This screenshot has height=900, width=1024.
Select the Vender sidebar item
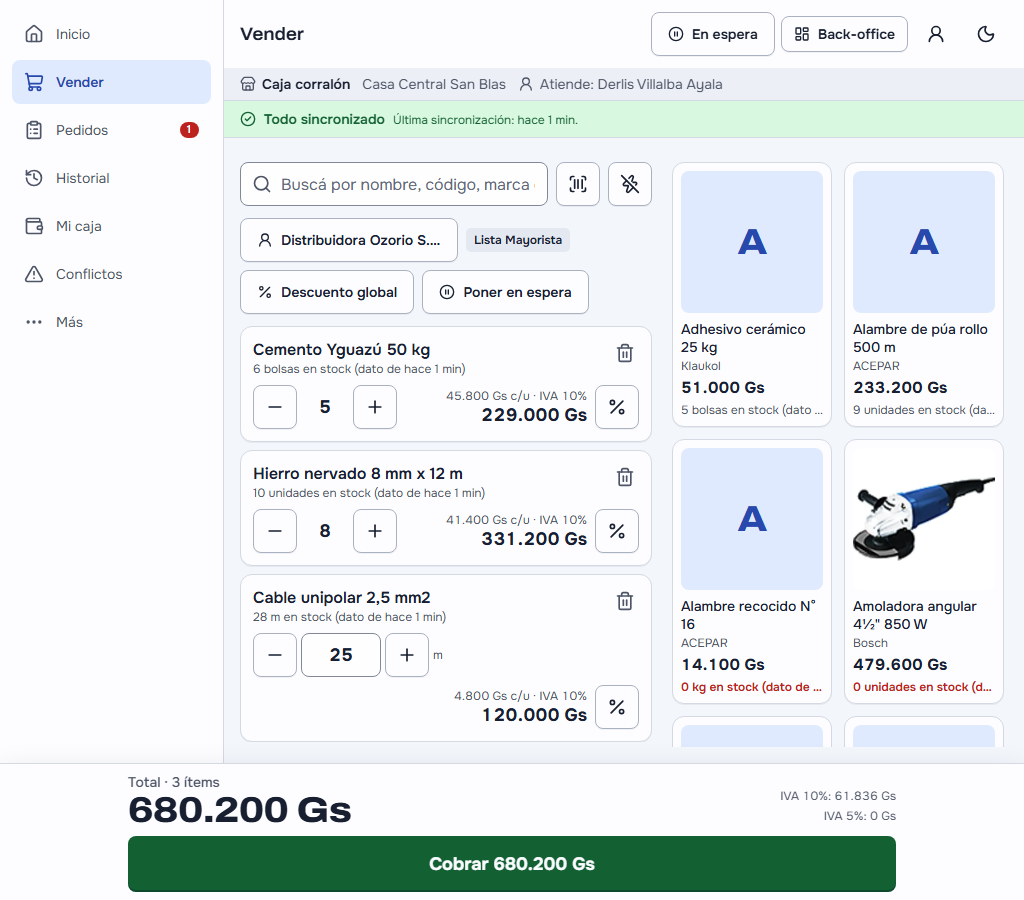click(x=112, y=82)
